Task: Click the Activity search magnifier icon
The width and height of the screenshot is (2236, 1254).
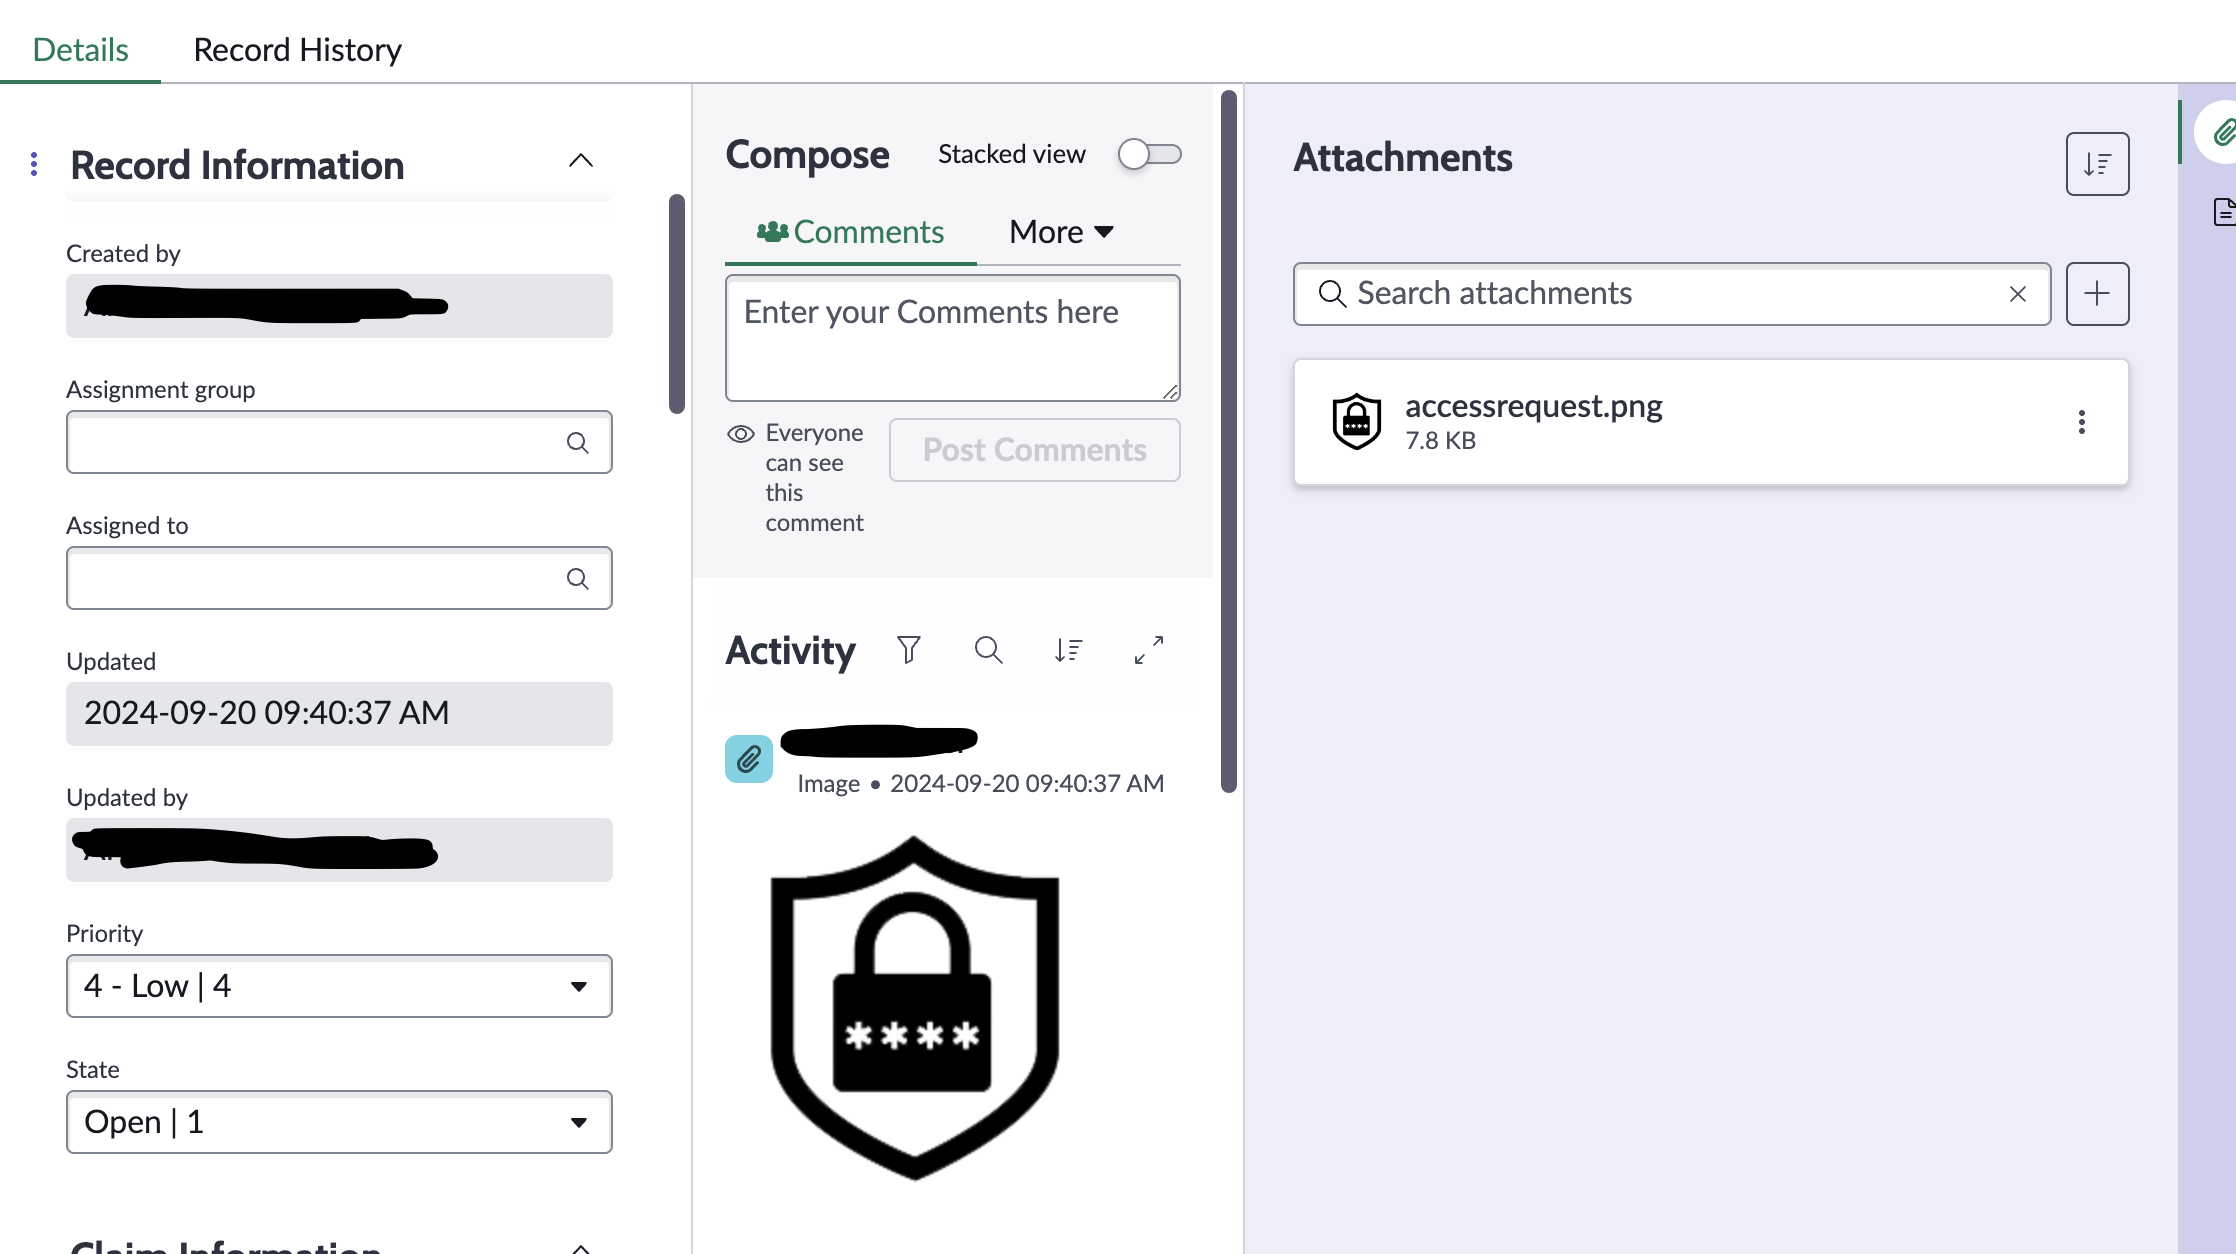Action: click(988, 650)
